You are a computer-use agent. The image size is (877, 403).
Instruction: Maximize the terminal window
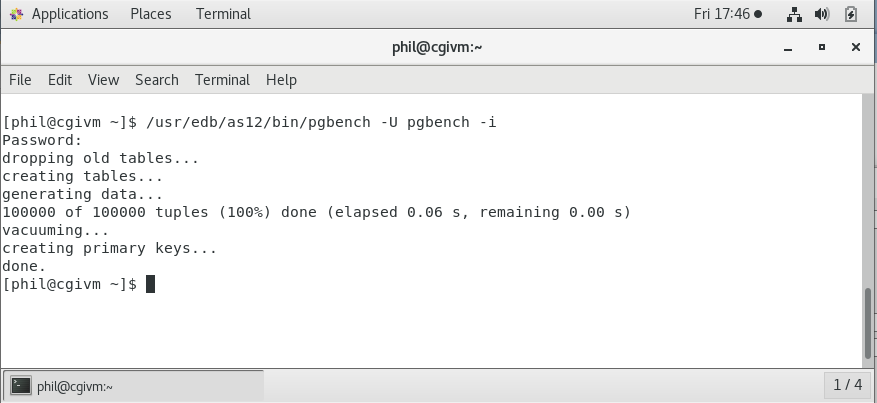click(x=822, y=47)
